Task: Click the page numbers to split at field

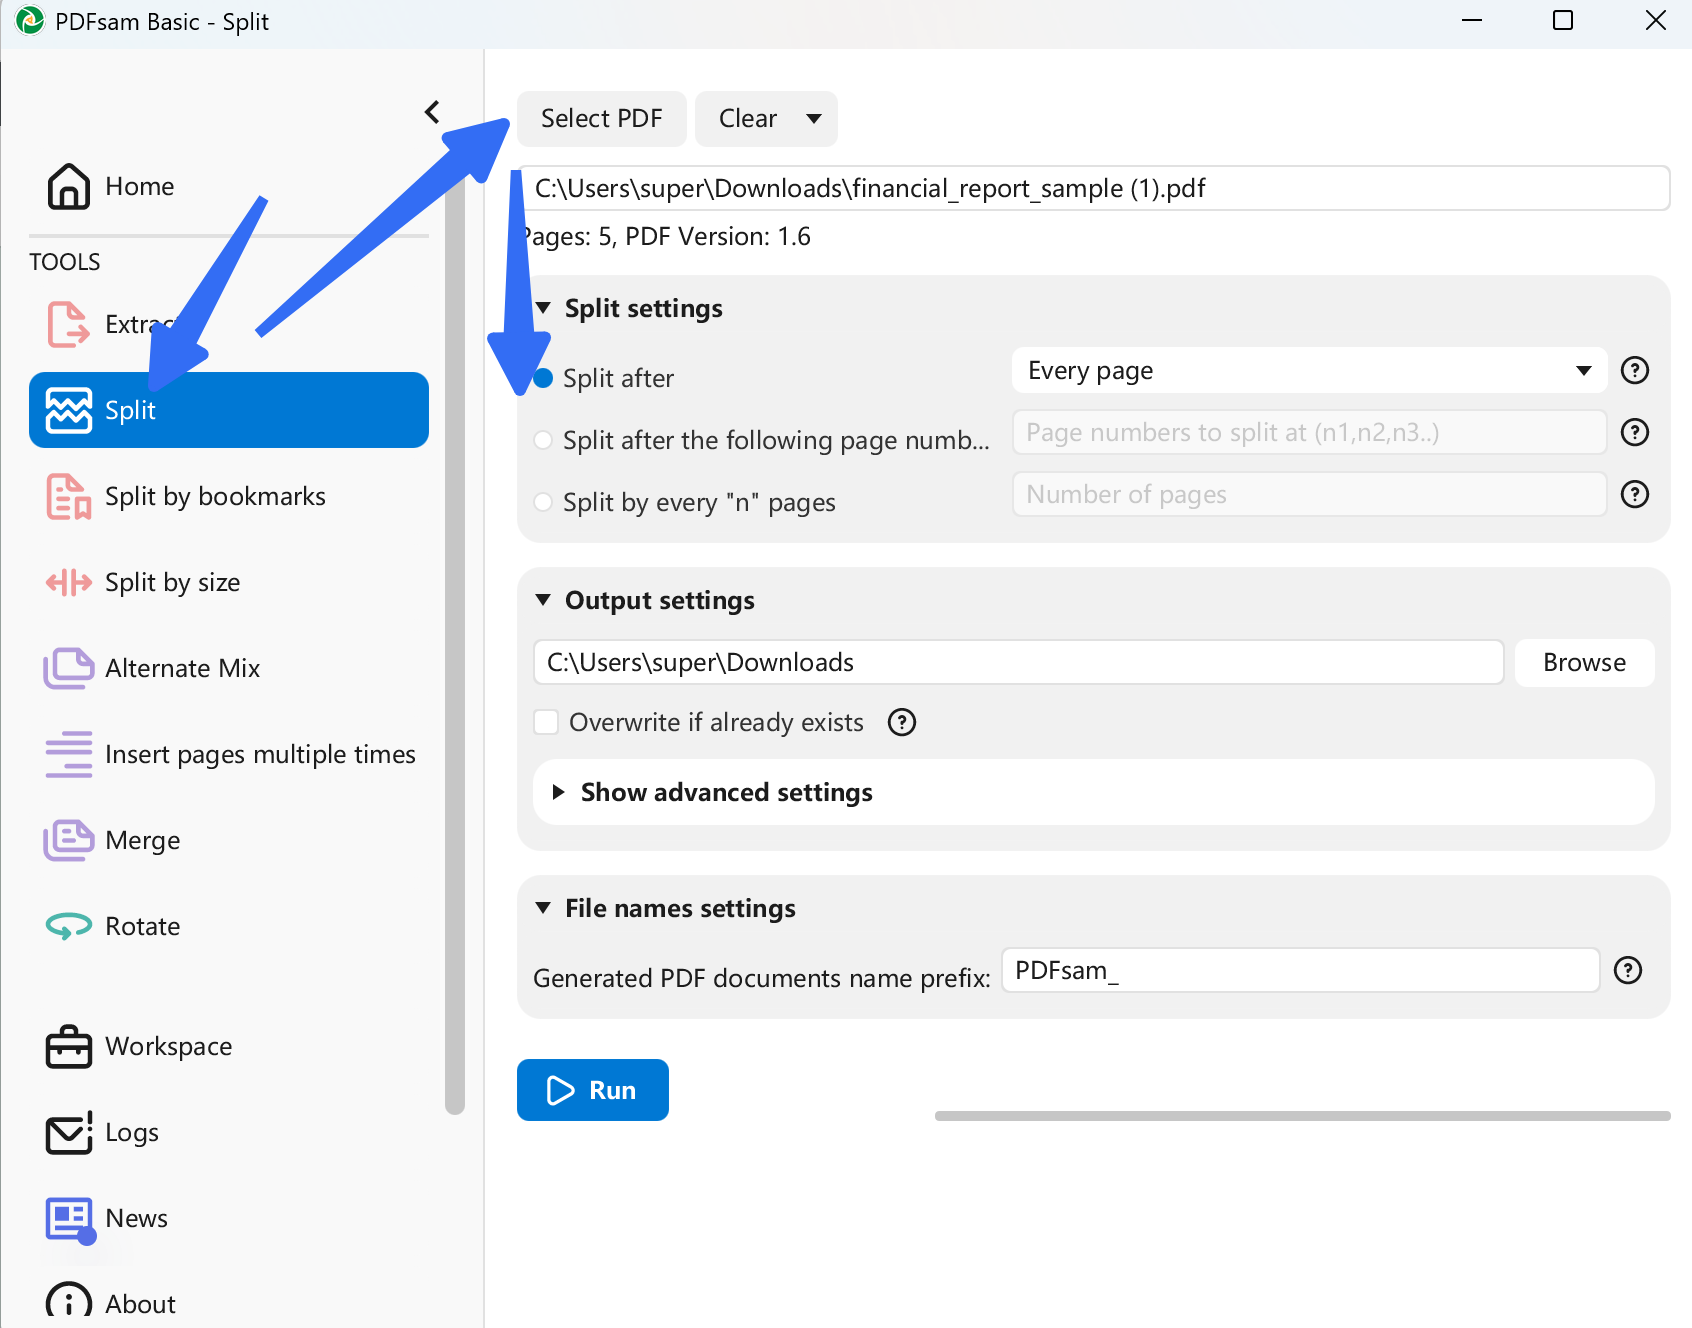Action: pyautogui.click(x=1309, y=432)
